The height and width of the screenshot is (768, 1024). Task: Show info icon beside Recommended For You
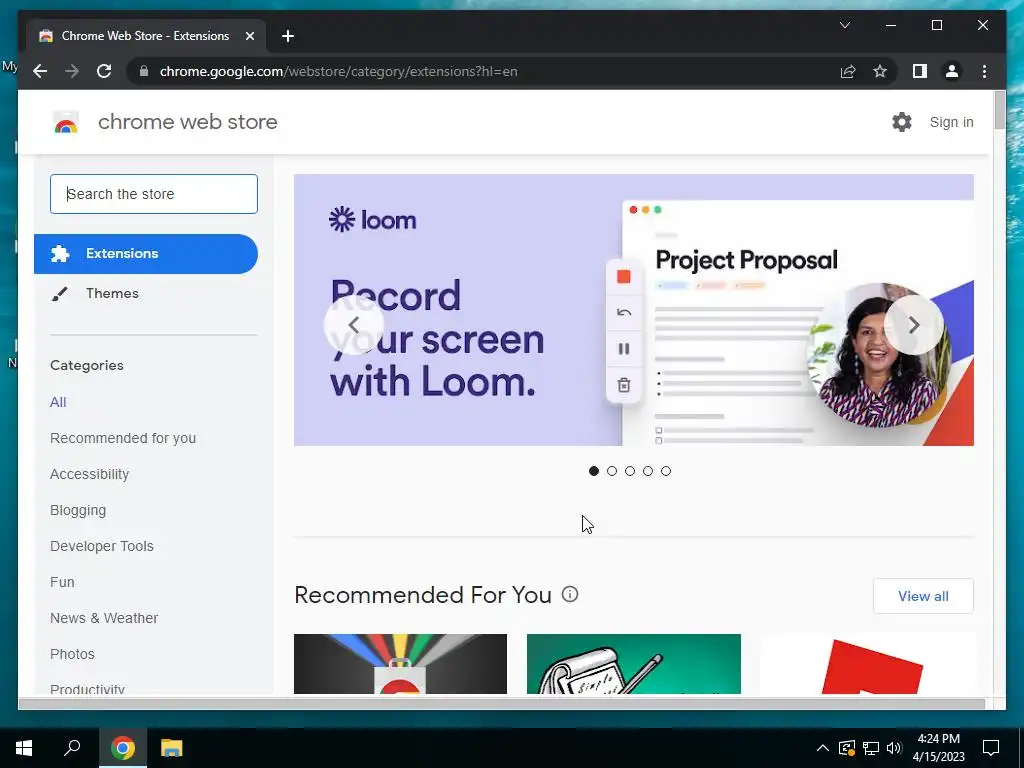(x=570, y=594)
